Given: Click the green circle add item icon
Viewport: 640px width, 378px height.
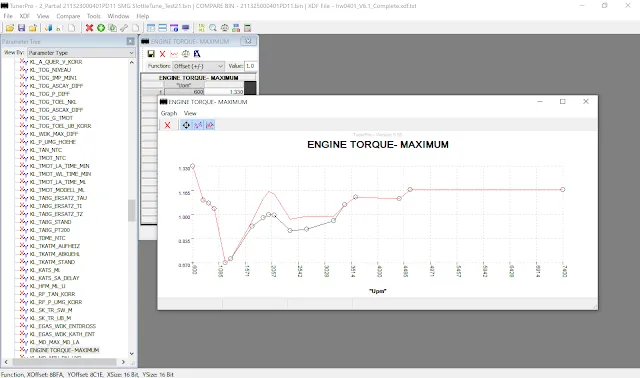Looking at the screenshot, I should tap(100, 28).
